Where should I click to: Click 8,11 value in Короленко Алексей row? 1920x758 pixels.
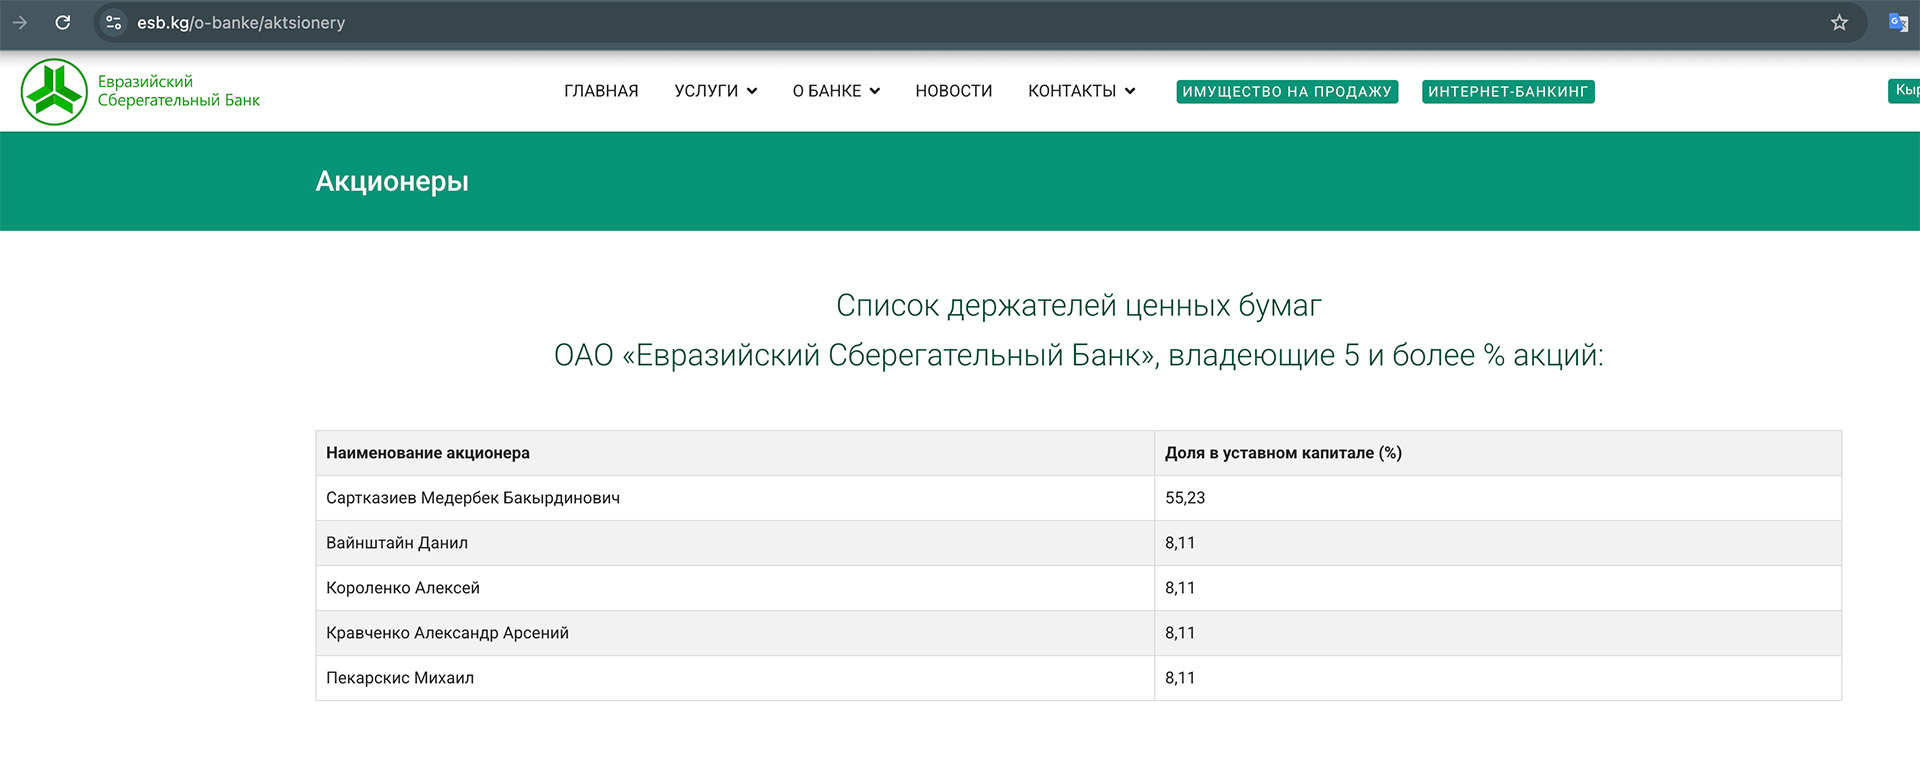[x=1180, y=588]
